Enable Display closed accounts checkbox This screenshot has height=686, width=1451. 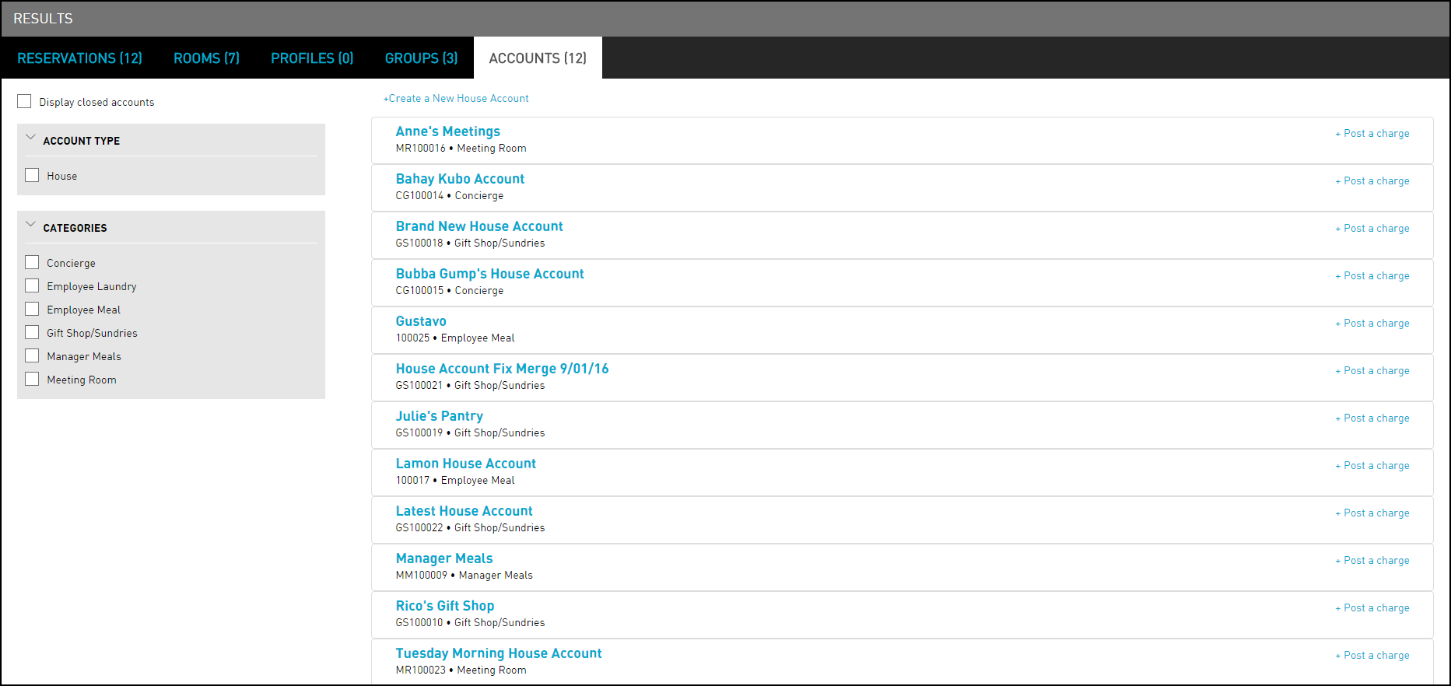24,102
